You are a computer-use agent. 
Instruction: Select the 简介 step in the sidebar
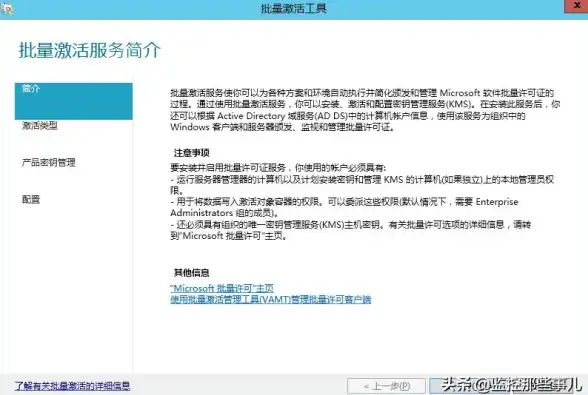click(74, 101)
